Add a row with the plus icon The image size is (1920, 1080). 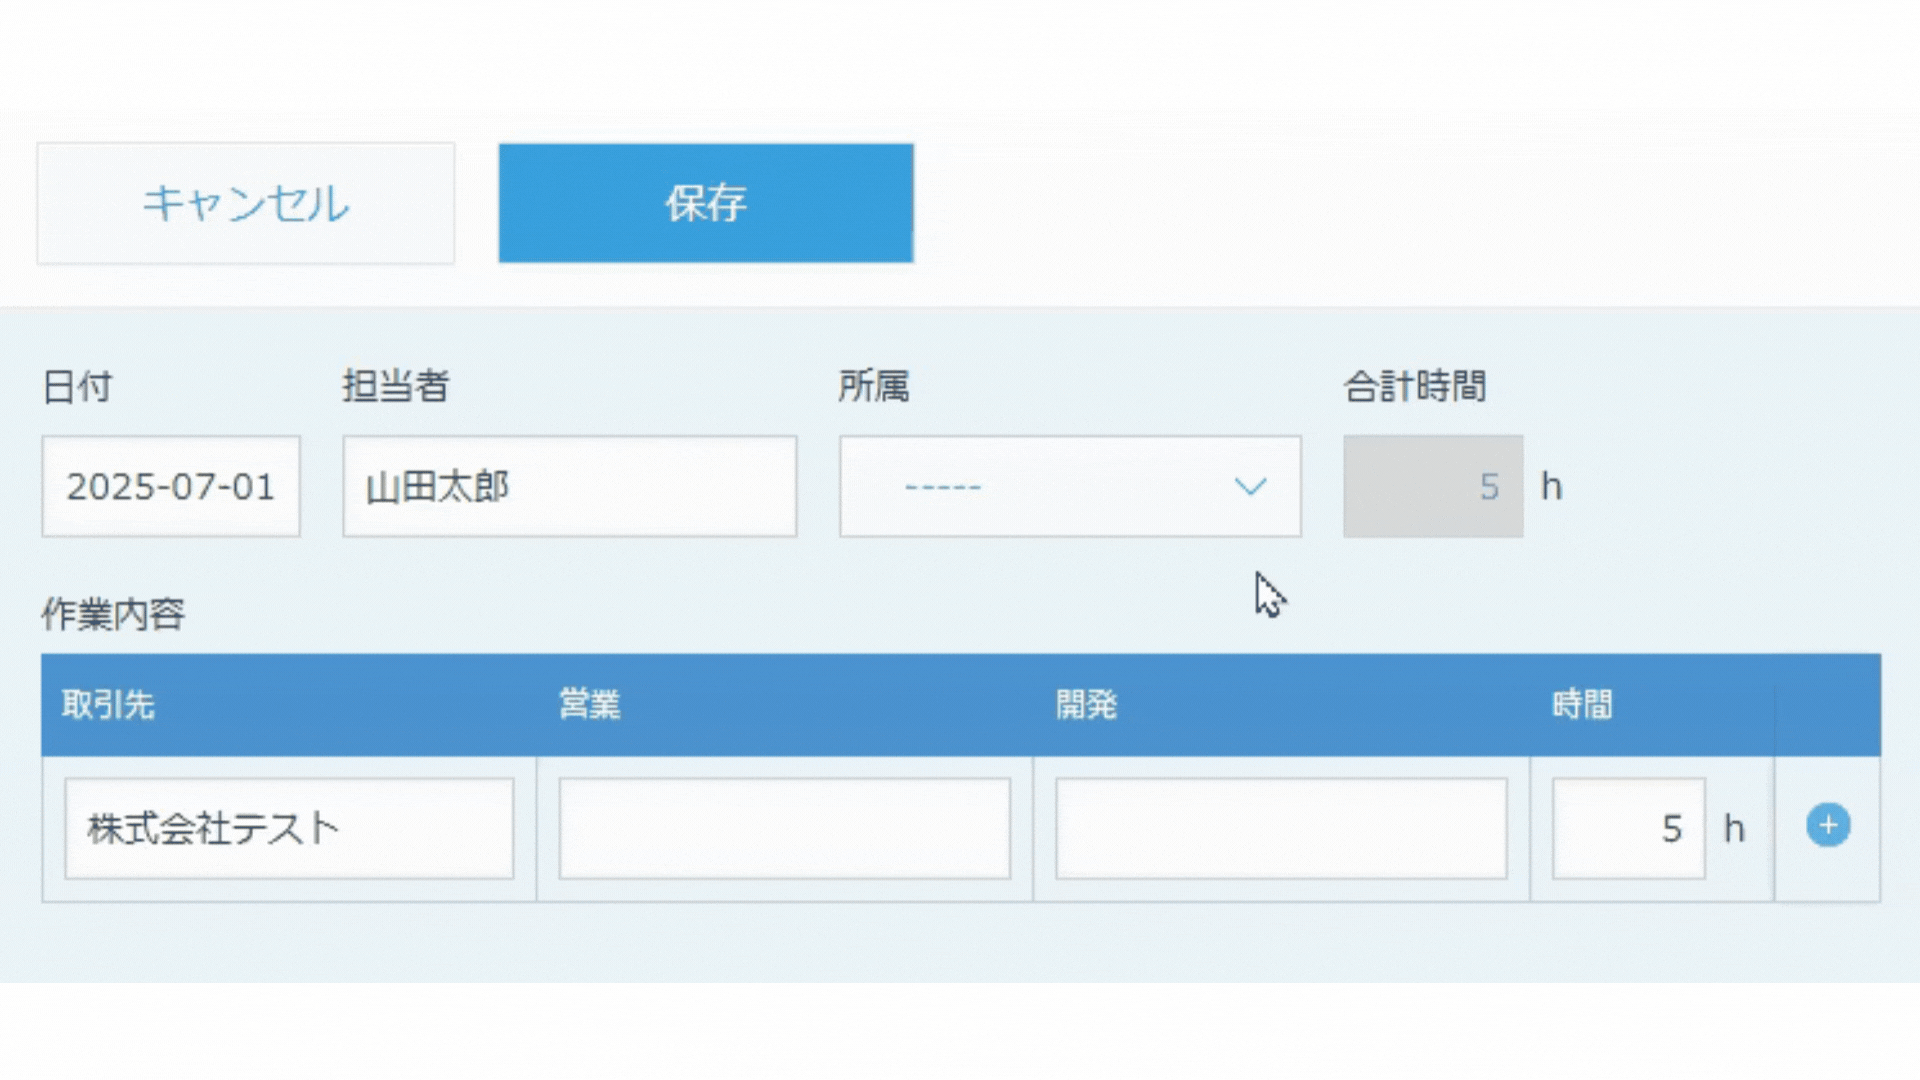1828,826
